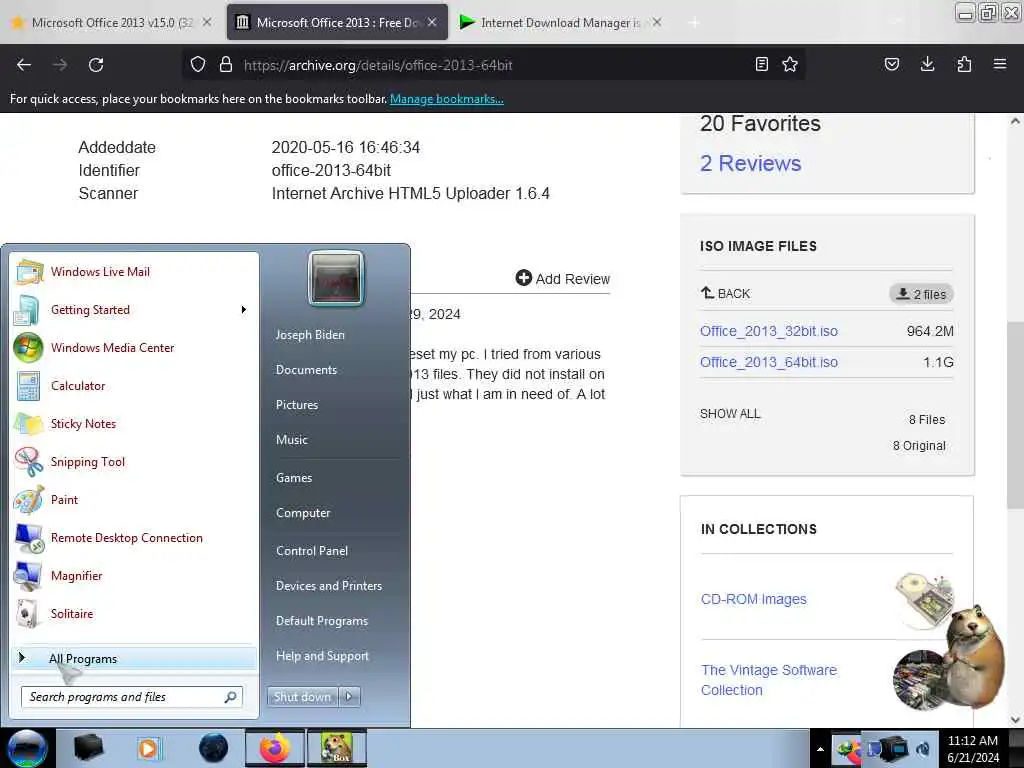This screenshot has height=768, width=1024.
Task: Click the page vertical scrollbar thumb
Action: (1015, 415)
